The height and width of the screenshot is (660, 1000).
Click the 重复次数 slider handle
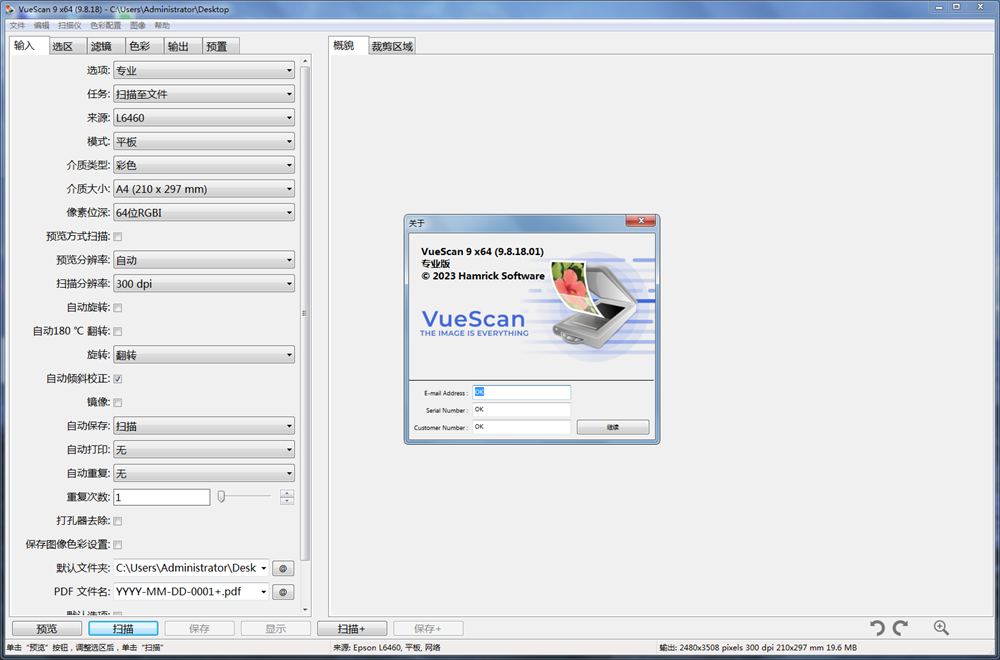[221, 496]
